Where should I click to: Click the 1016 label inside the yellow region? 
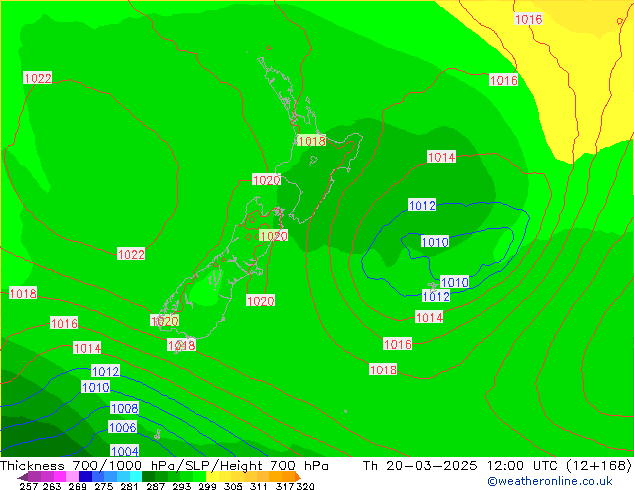(528, 19)
